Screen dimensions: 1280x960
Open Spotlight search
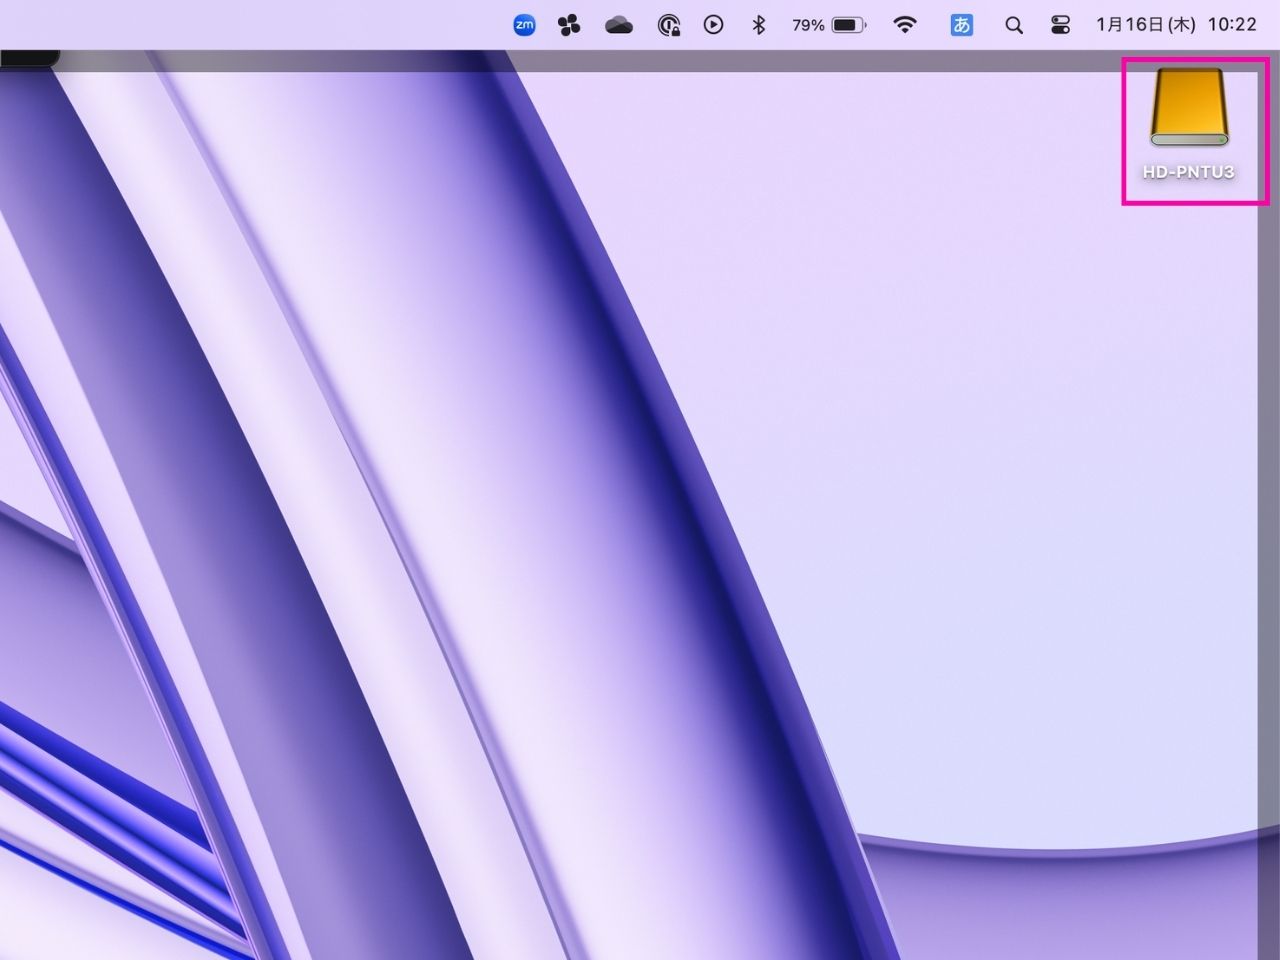[1014, 25]
